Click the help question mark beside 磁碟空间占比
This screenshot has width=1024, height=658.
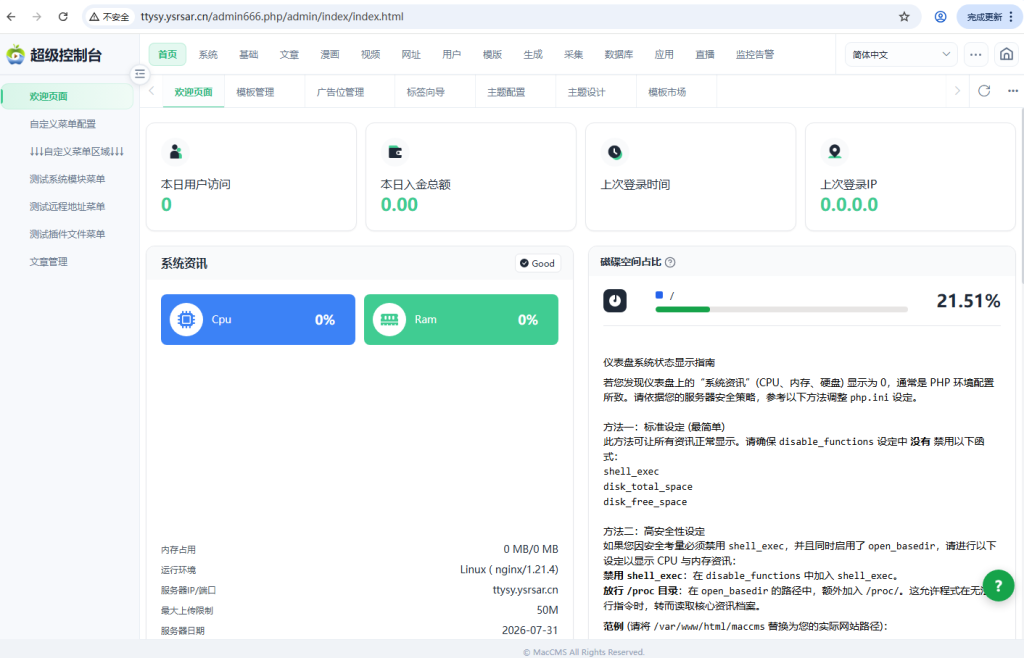tap(670, 262)
